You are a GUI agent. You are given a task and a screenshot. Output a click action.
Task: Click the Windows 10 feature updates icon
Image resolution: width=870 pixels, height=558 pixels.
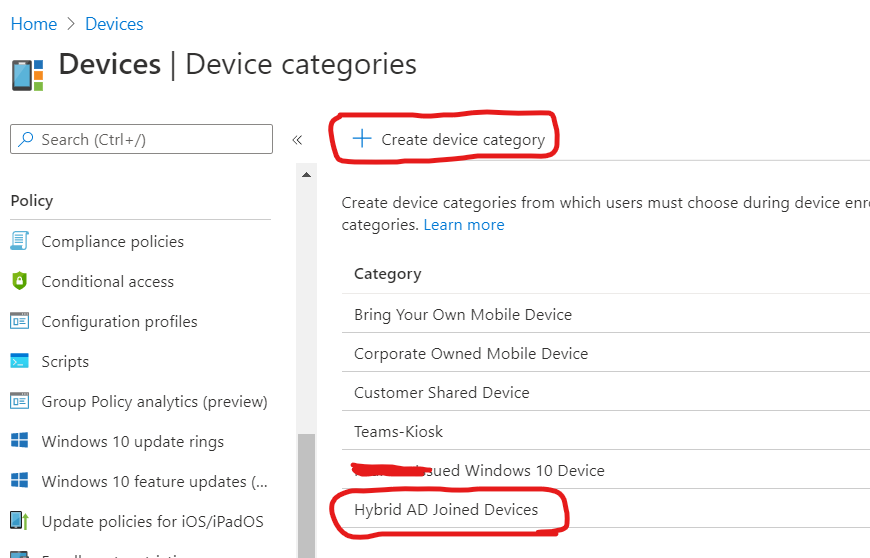20,481
